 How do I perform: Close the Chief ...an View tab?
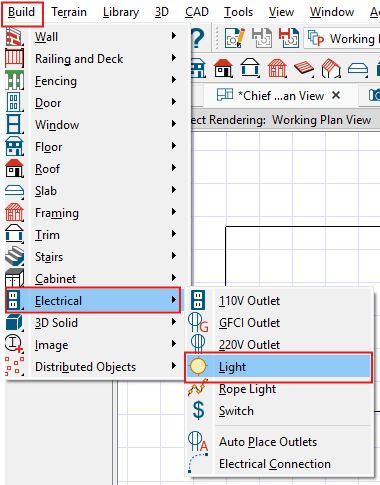click(336, 95)
